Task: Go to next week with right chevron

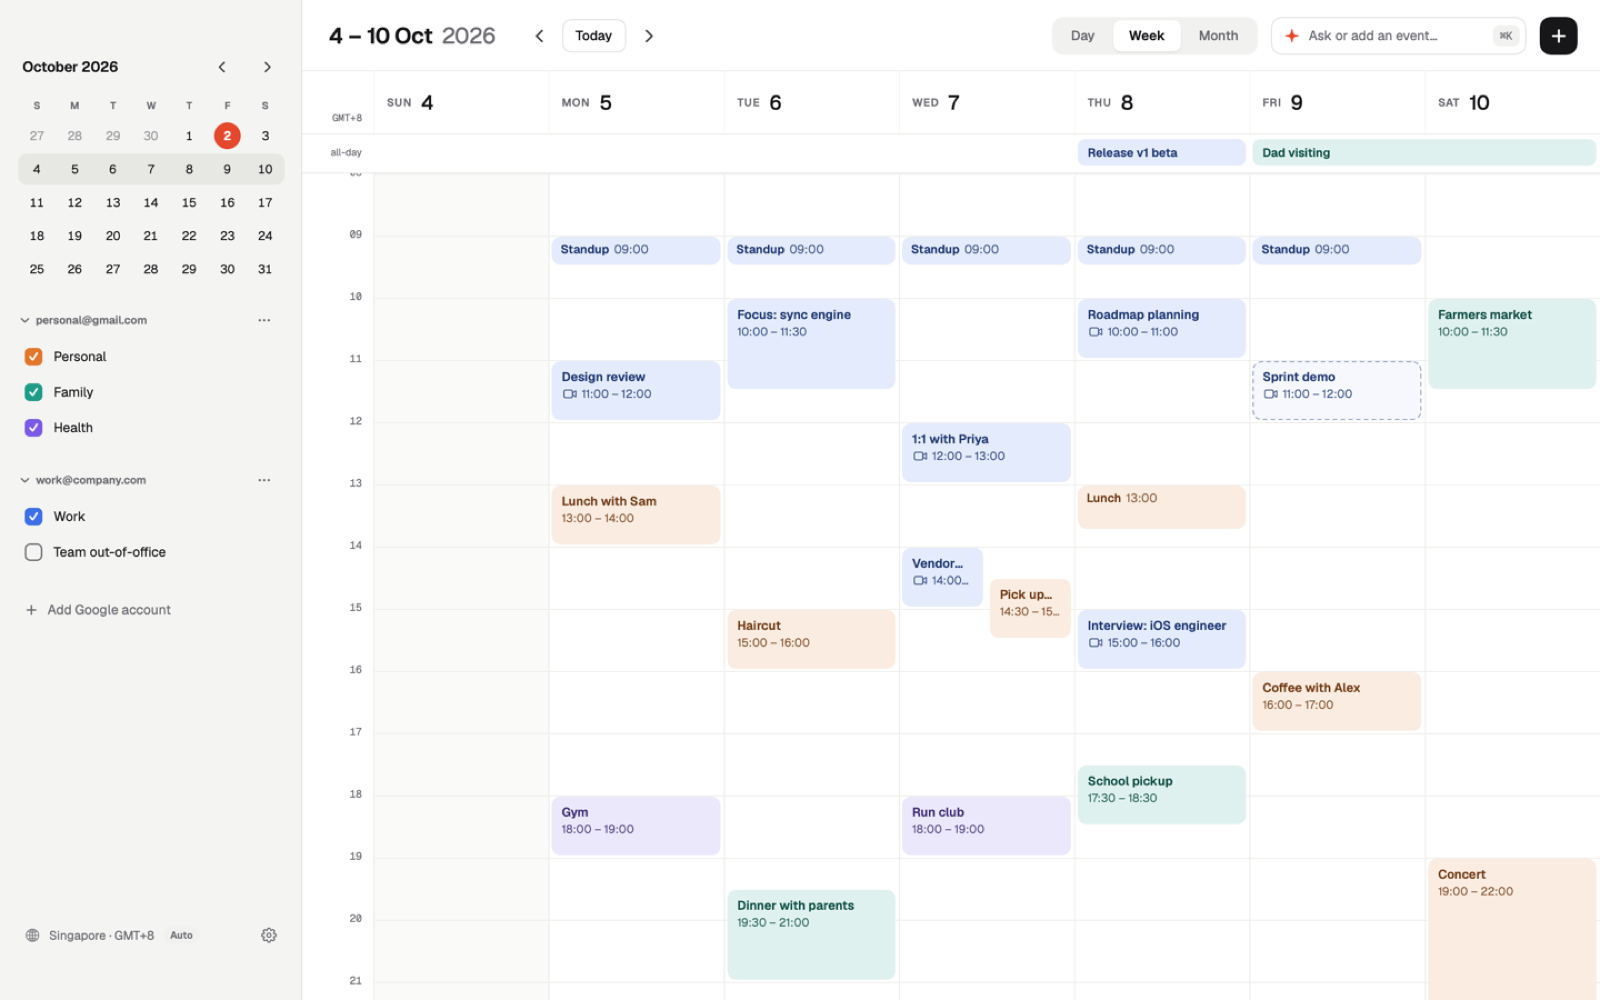Action: [649, 36]
